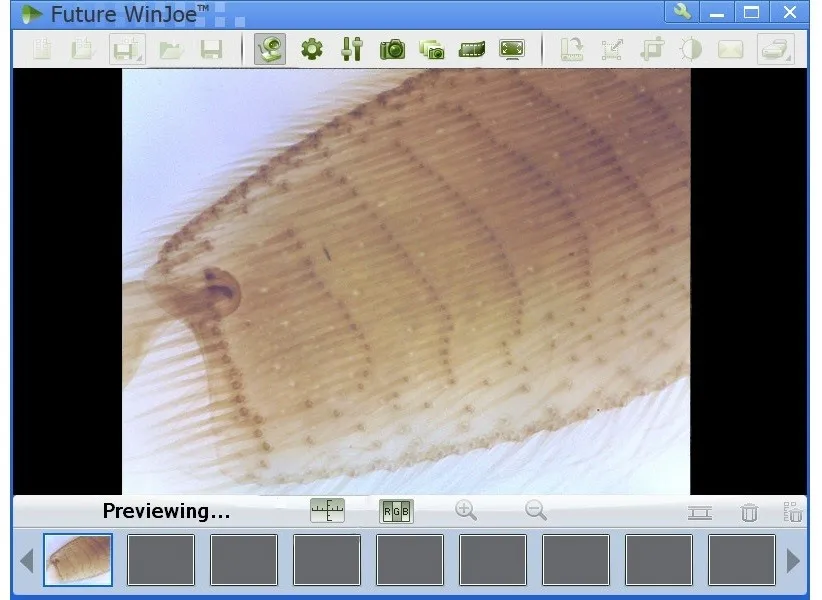Zoom out with the magnifier minus icon
This screenshot has width=822, height=600.
(x=536, y=511)
